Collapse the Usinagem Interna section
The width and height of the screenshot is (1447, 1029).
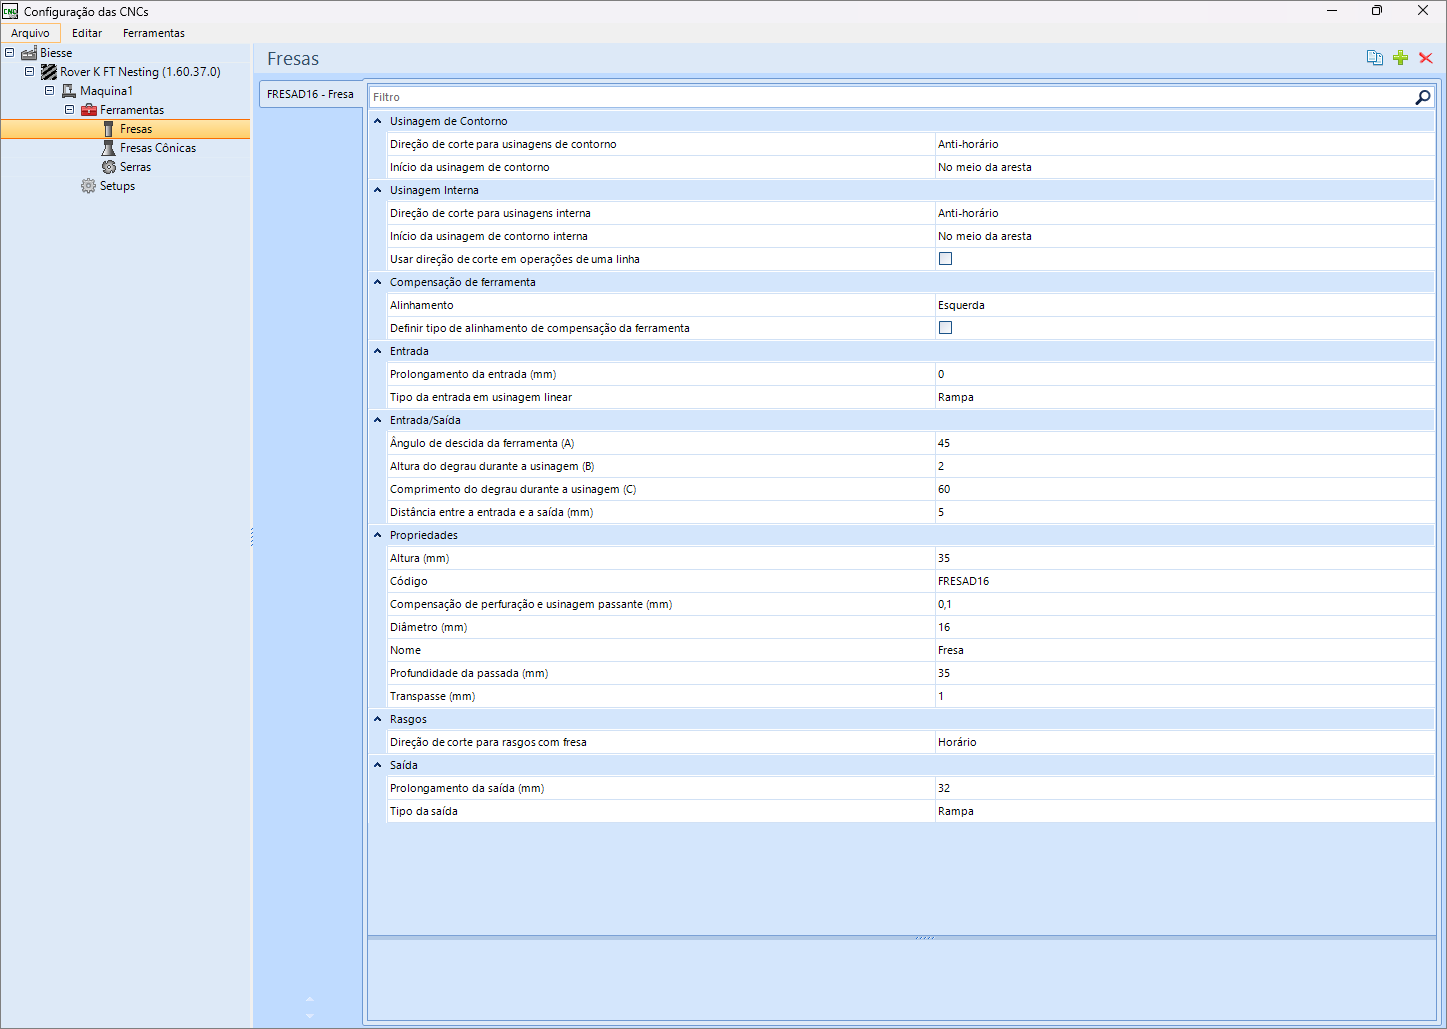point(378,190)
